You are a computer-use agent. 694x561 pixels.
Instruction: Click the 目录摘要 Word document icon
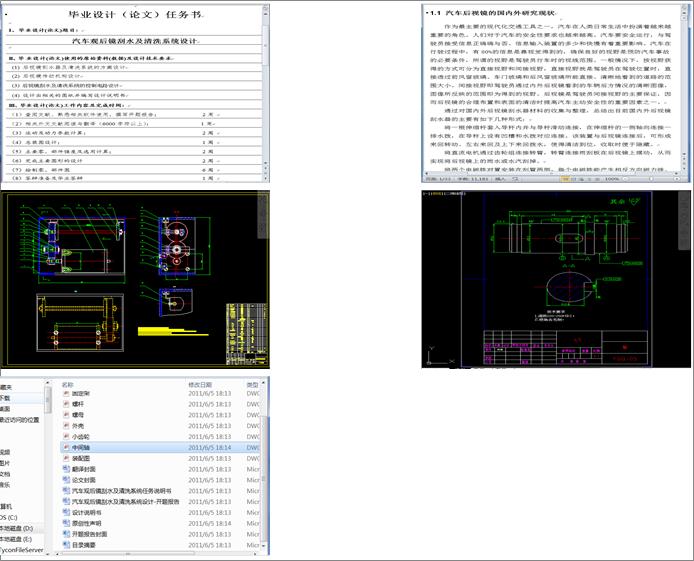coord(66,545)
